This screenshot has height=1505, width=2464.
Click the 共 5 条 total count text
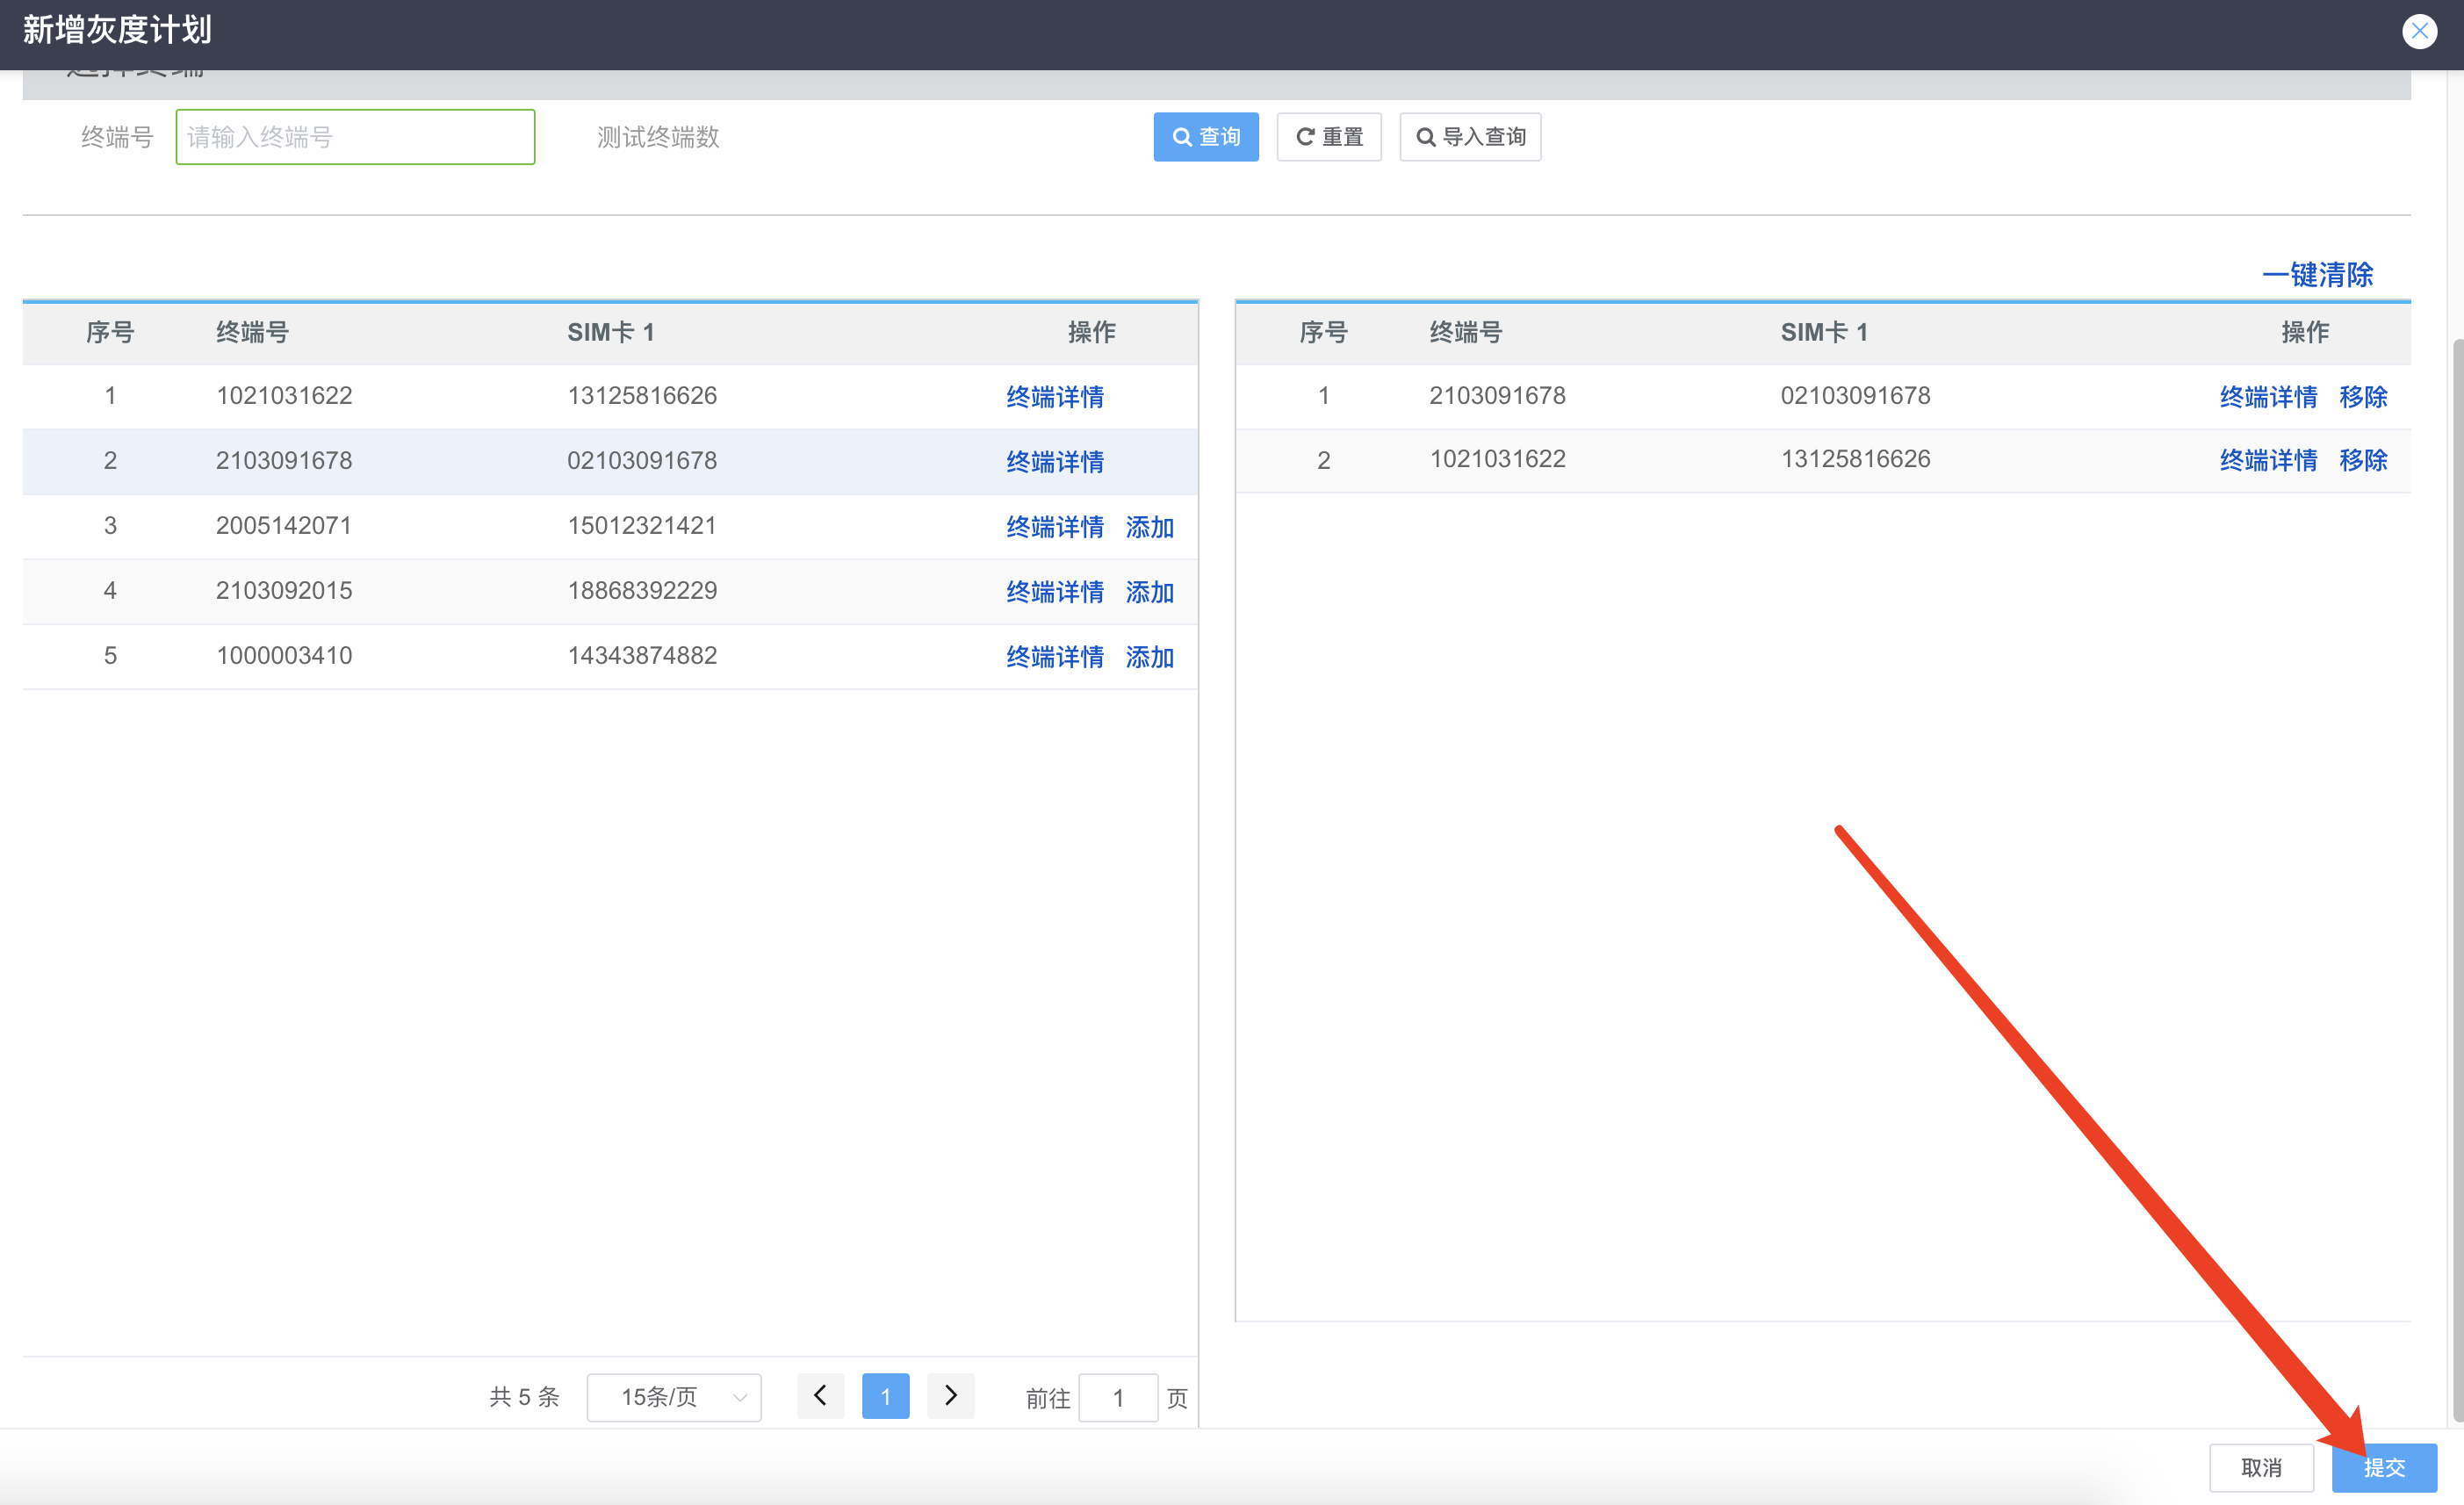click(x=524, y=1397)
